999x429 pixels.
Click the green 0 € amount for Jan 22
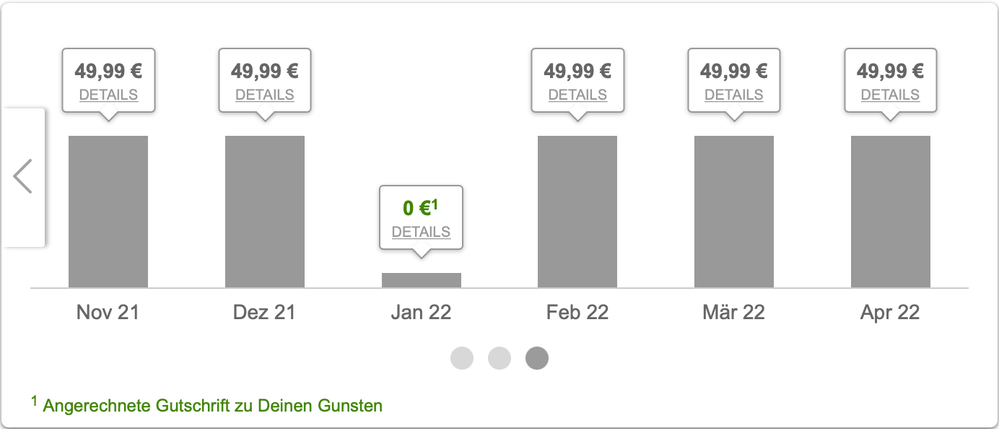coord(420,208)
